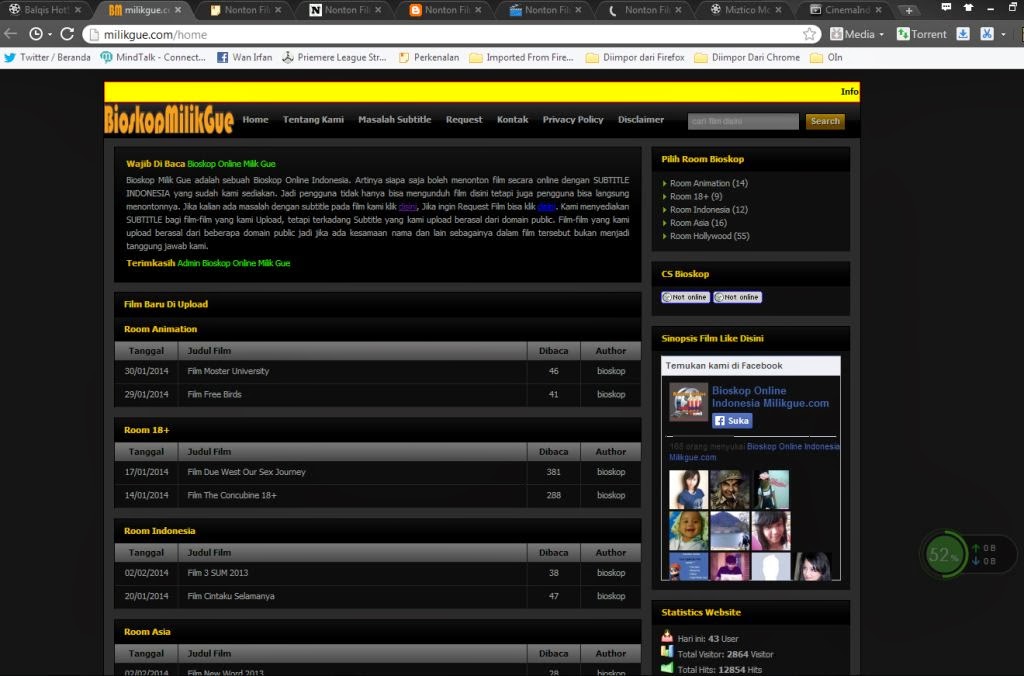Open Film The Concubine 18+ entry
Viewport: 1024px width, 676px height.
(232, 496)
